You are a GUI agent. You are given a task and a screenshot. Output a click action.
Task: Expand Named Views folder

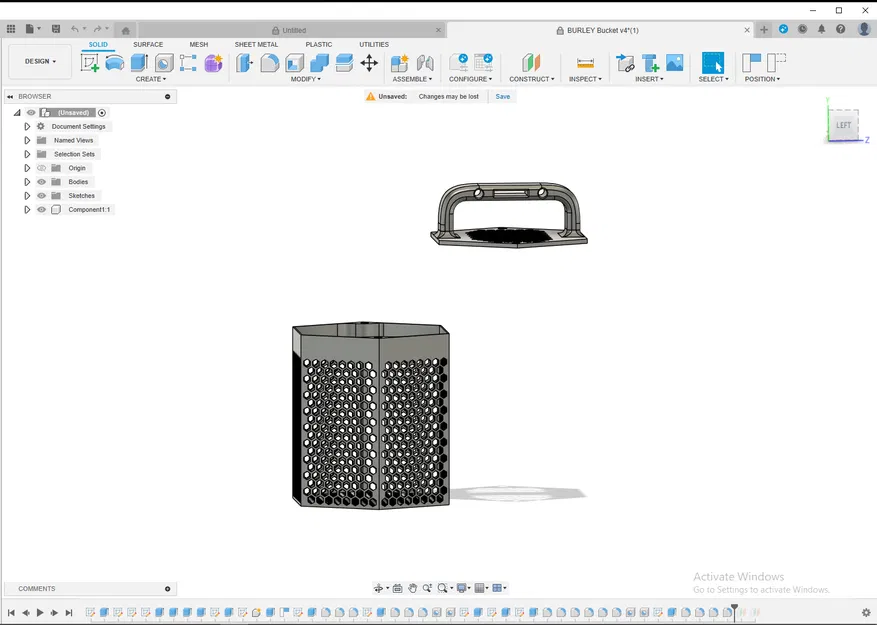(27, 140)
